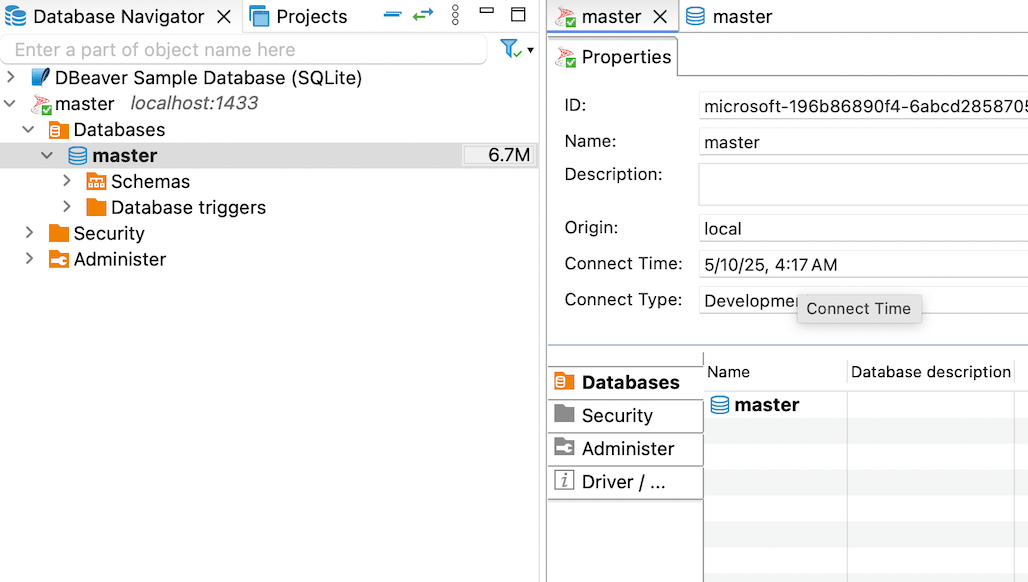1028x582 pixels.
Task: Click the Administer folder icon in navigator tree
Action: tap(59, 260)
